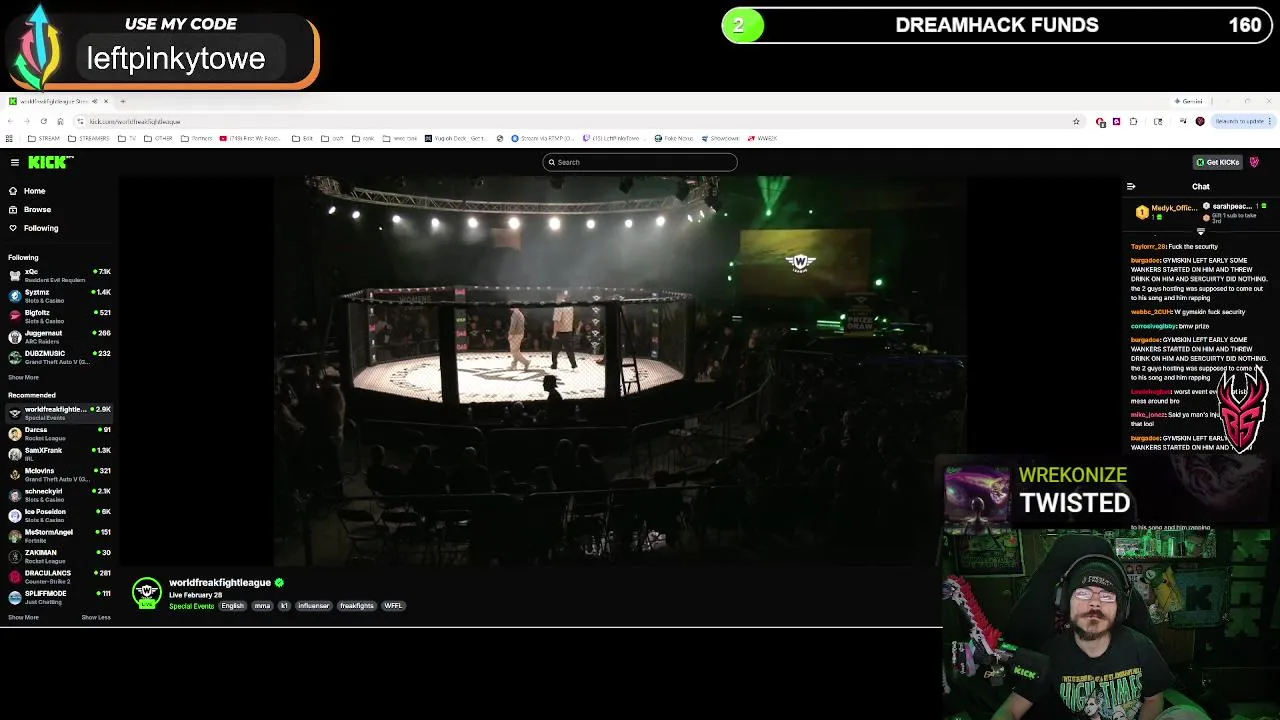Select the k1 tag
The width and height of the screenshot is (1280, 720).
(284, 606)
